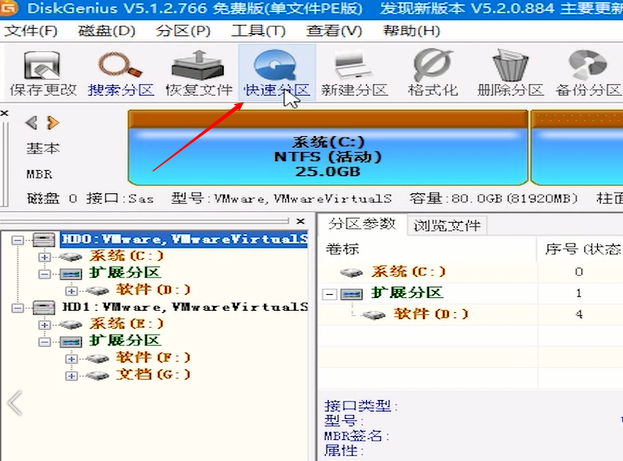The width and height of the screenshot is (623, 461).
Task: Select 扩展分区 under HD0 in tree
Action: tap(125, 273)
